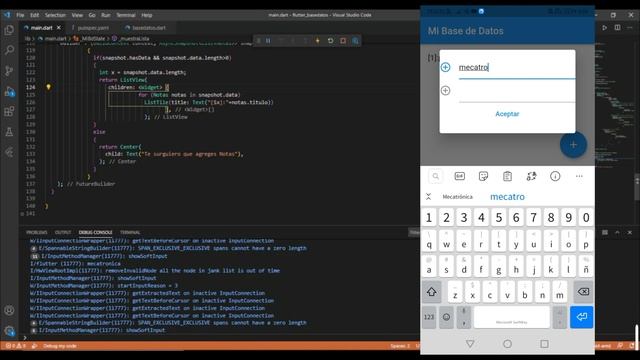Tap the GIF icon on keyboard toolbar
Image resolution: width=640 pixels, height=360 pixels.
460,176
